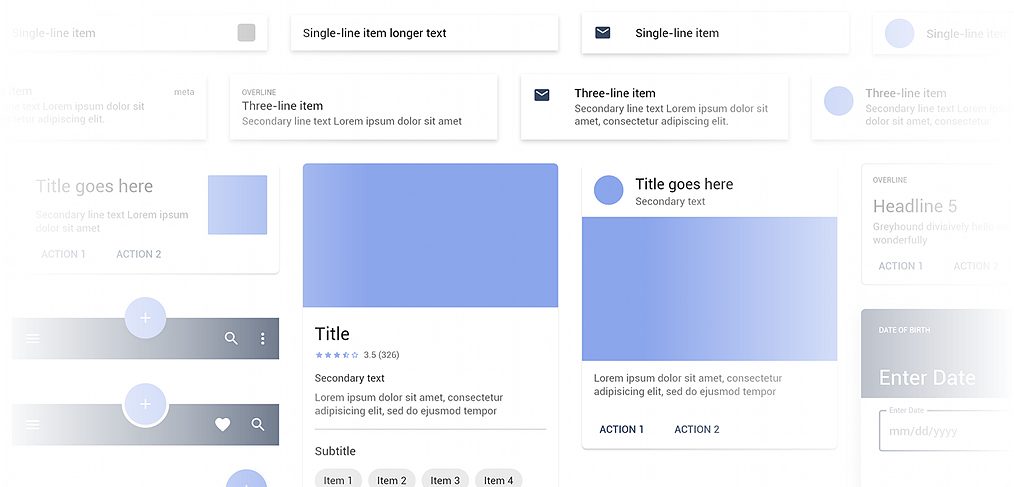Click the star rating showing 3.5 (326)

coord(337,355)
